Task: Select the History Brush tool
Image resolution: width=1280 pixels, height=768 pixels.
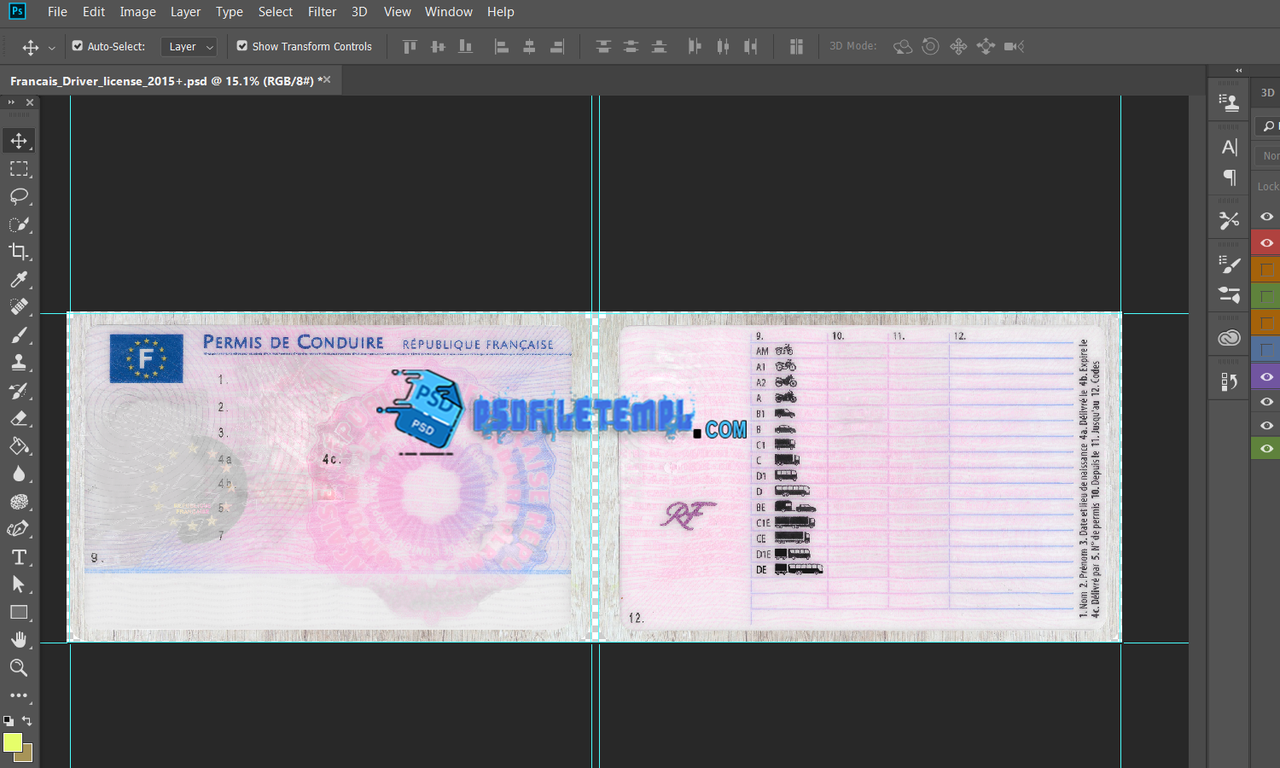Action: [x=19, y=391]
